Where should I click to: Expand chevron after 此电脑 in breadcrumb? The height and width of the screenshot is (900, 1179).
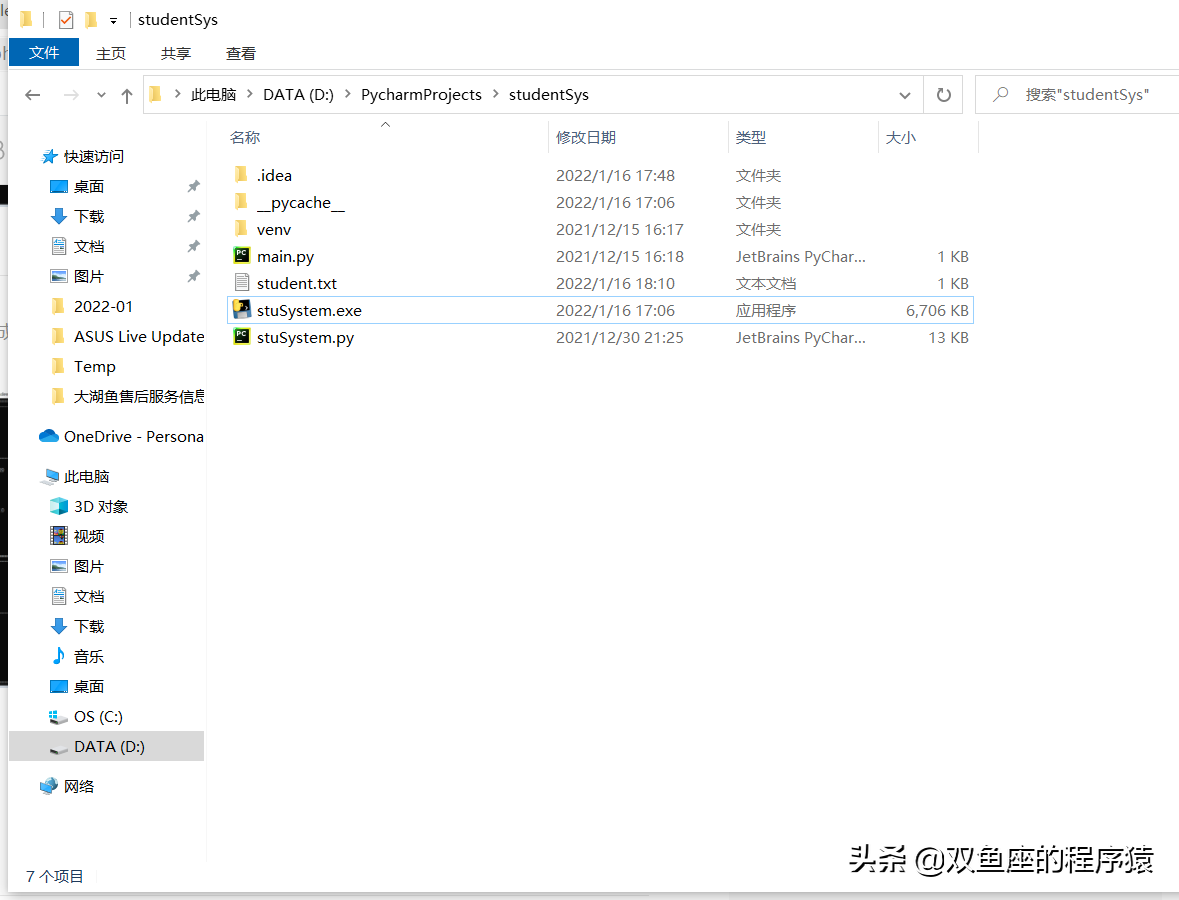click(250, 94)
